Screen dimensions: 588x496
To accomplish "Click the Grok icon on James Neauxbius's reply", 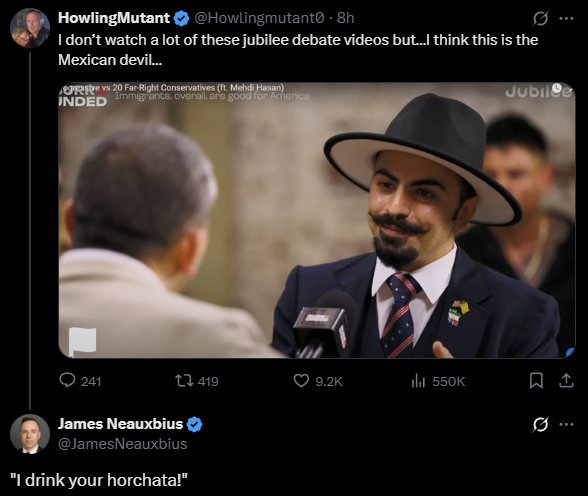I will pyautogui.click(x=540, y=424).
